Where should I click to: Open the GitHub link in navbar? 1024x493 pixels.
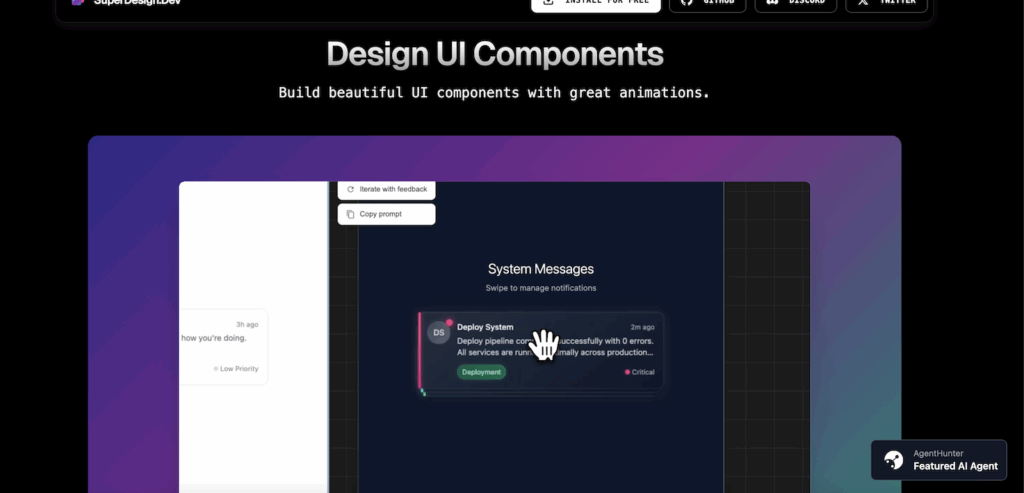point(708,3)
